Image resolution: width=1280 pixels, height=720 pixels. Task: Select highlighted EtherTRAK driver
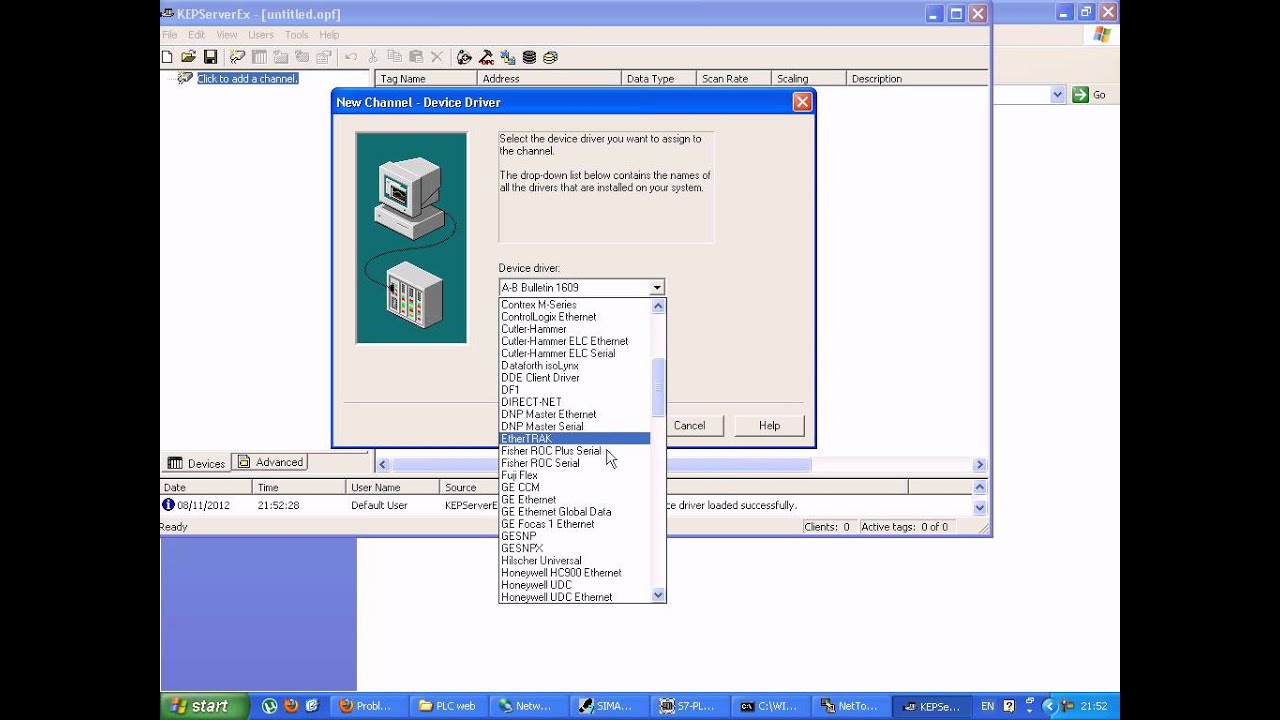575,439
